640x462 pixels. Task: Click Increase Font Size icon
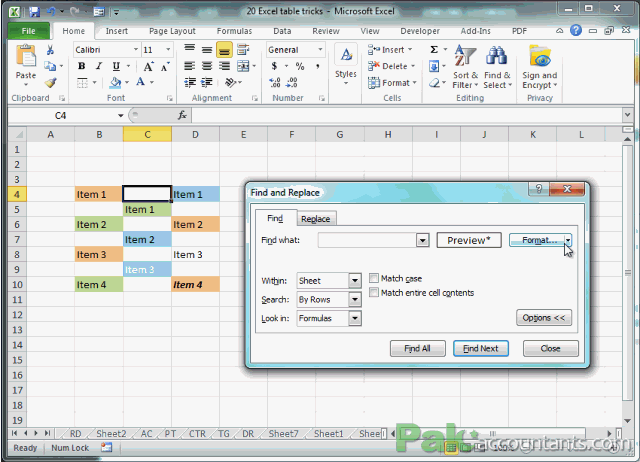pyautogui.click(x=148, y=67)
